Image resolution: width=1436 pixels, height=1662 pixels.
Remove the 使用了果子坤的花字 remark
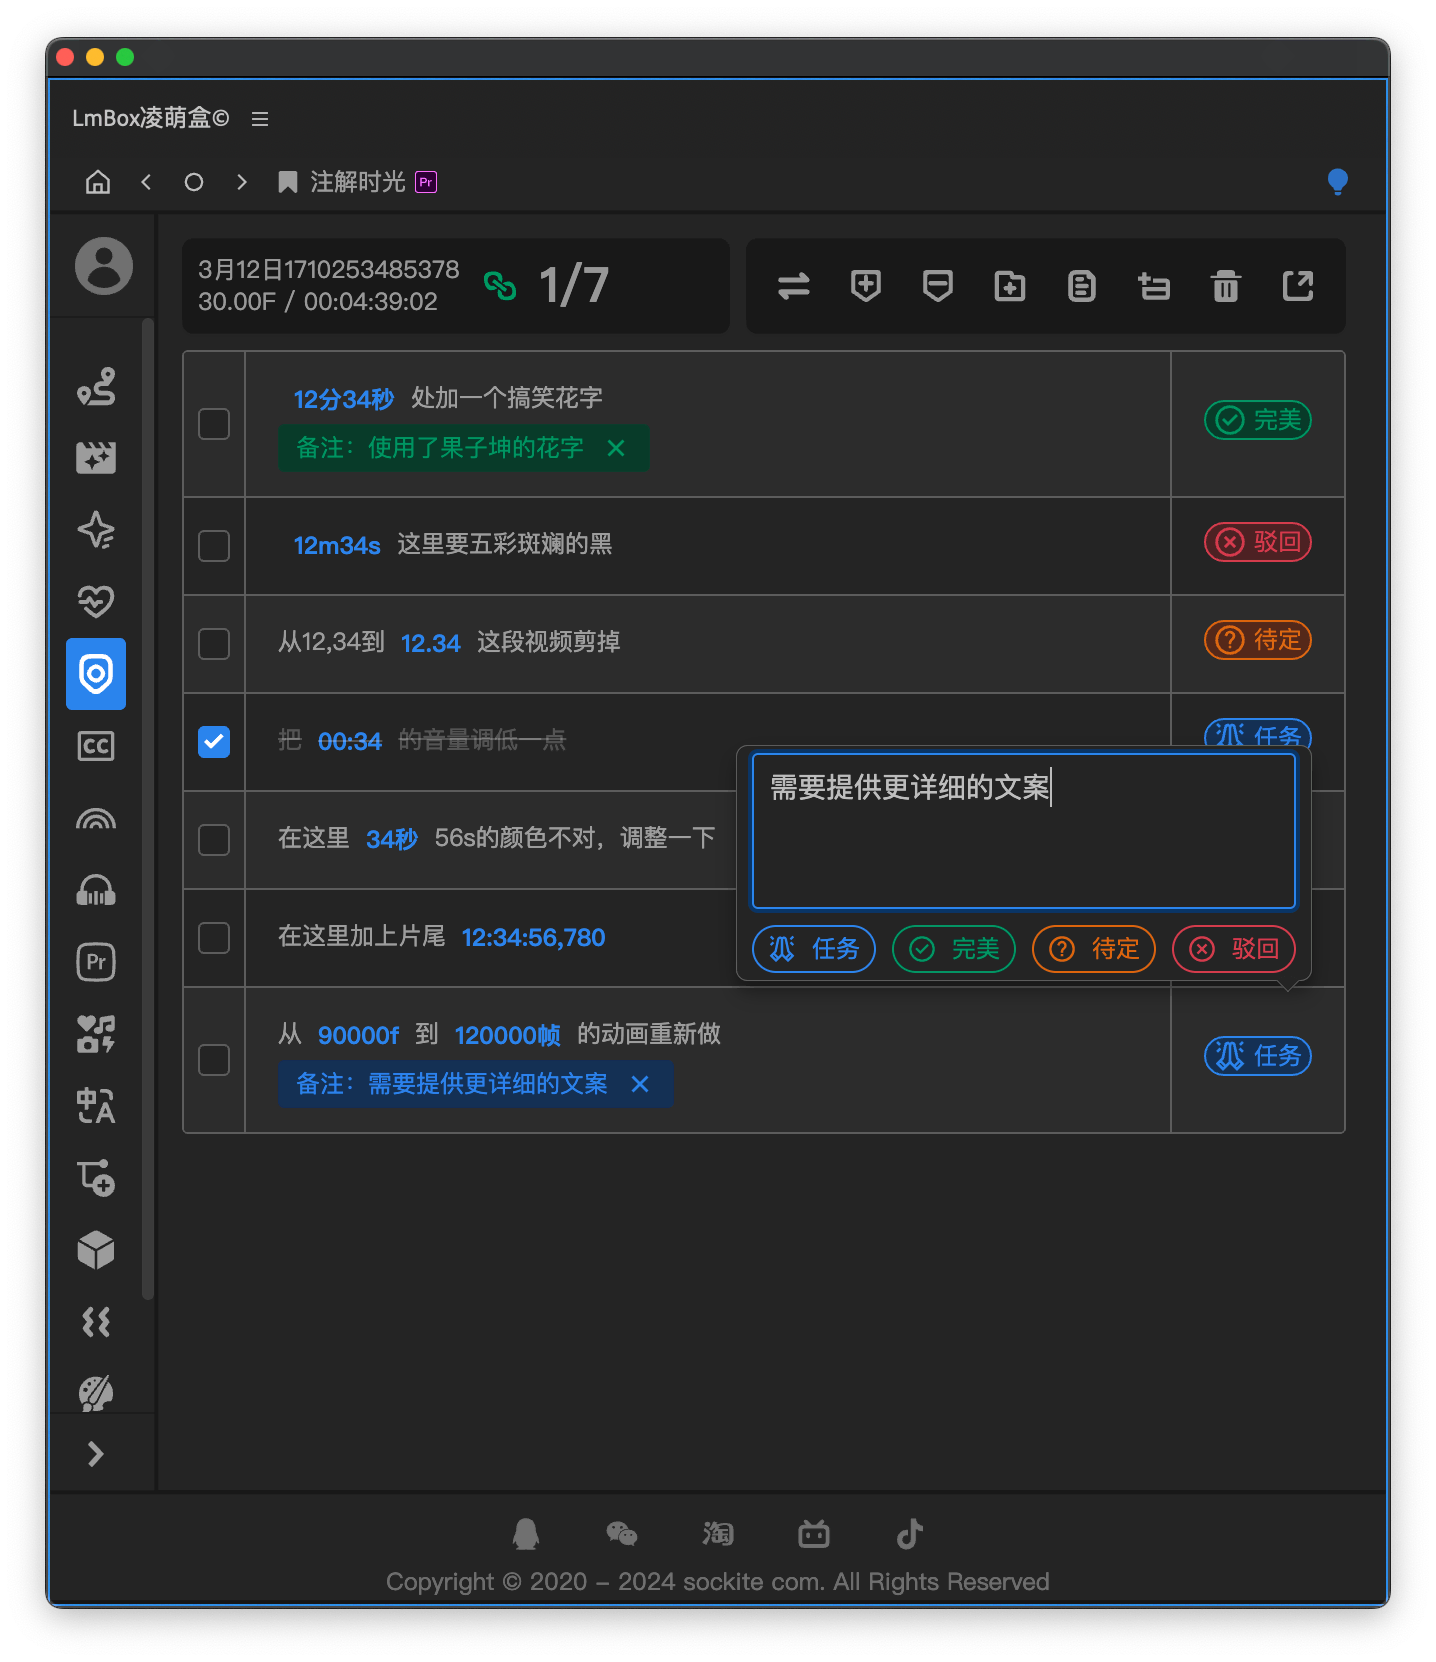(616, 448)
